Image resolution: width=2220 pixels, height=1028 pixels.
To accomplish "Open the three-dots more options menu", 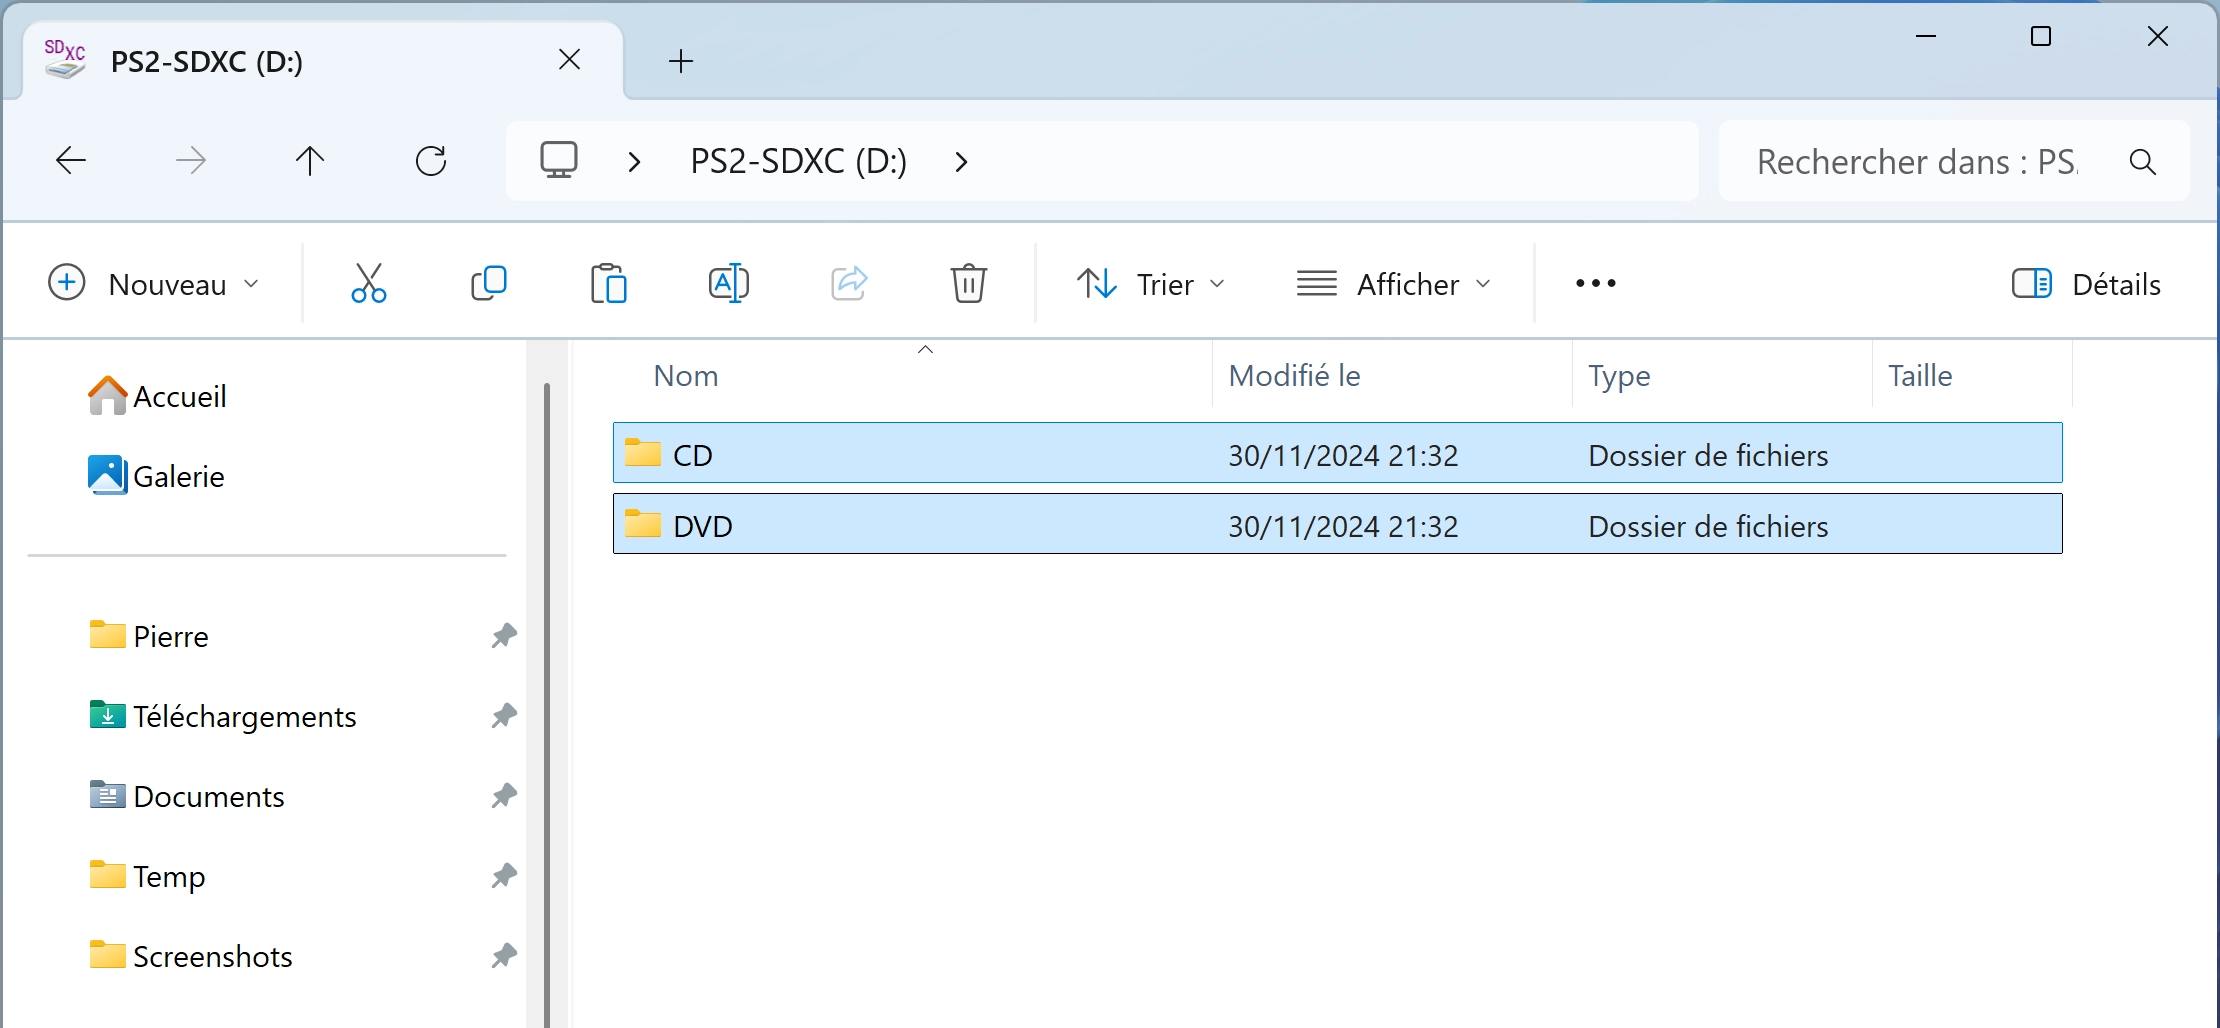I will (x=1596, y=284).
